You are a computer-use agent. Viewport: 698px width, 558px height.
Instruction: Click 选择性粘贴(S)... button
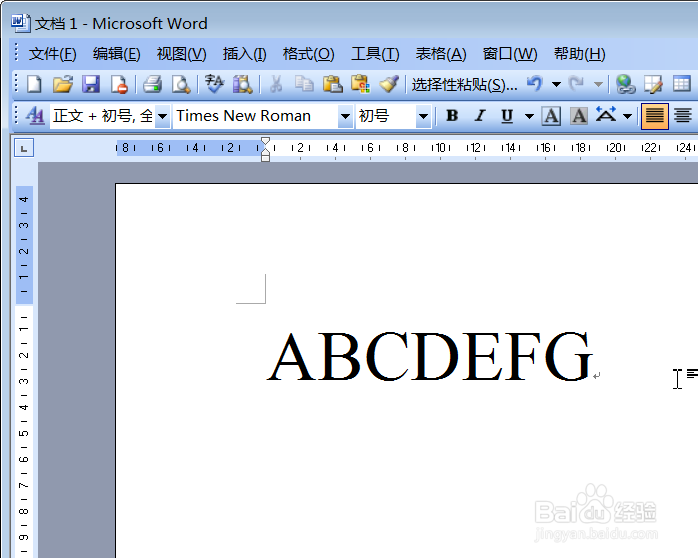click(464, 84)
